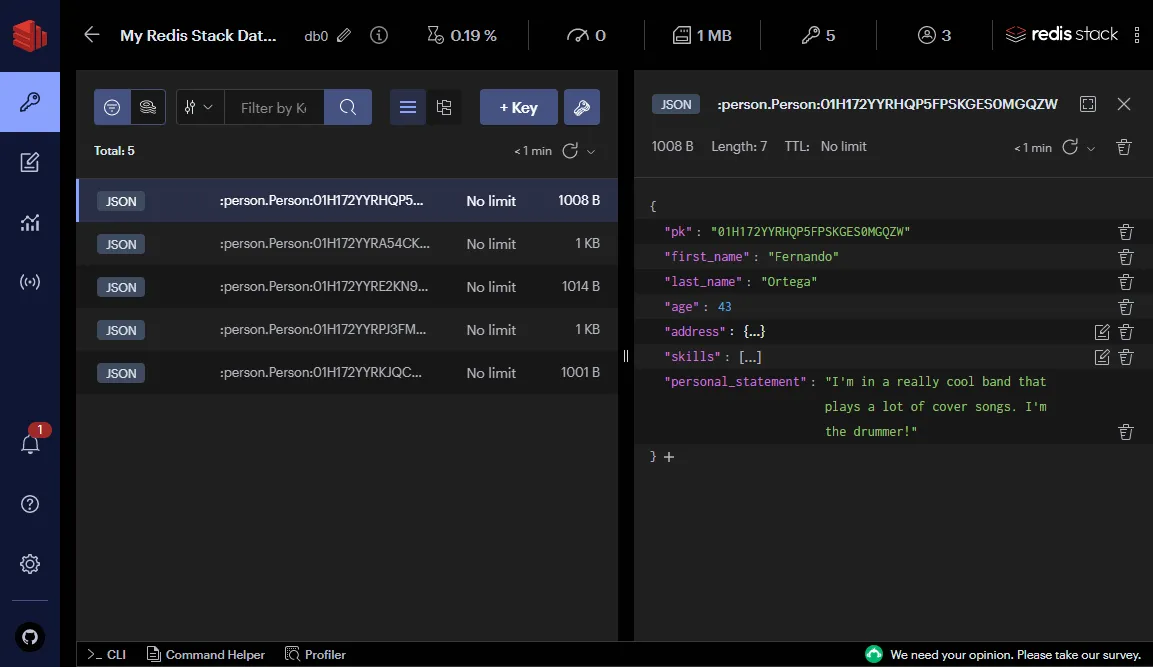Delete the key using the trash icon
This screenshot has height=667, width=1153.
pyautogui.click(x=1123, y=146)
